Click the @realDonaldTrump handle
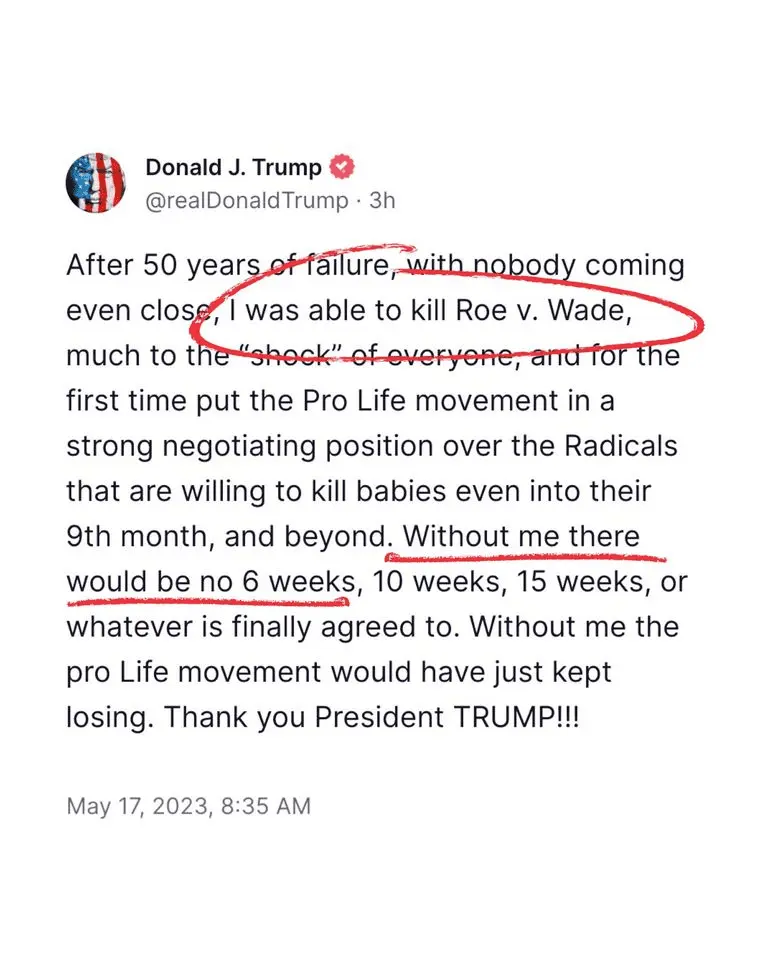 coord(247,201)
